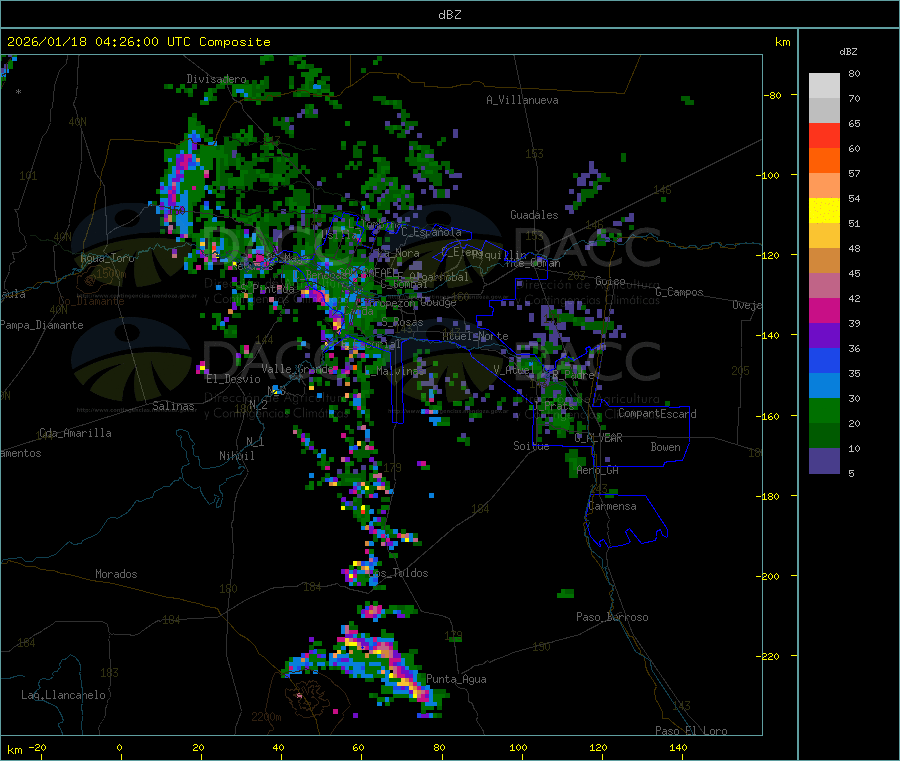Click the '-80' tick on the right km axis

773,96
